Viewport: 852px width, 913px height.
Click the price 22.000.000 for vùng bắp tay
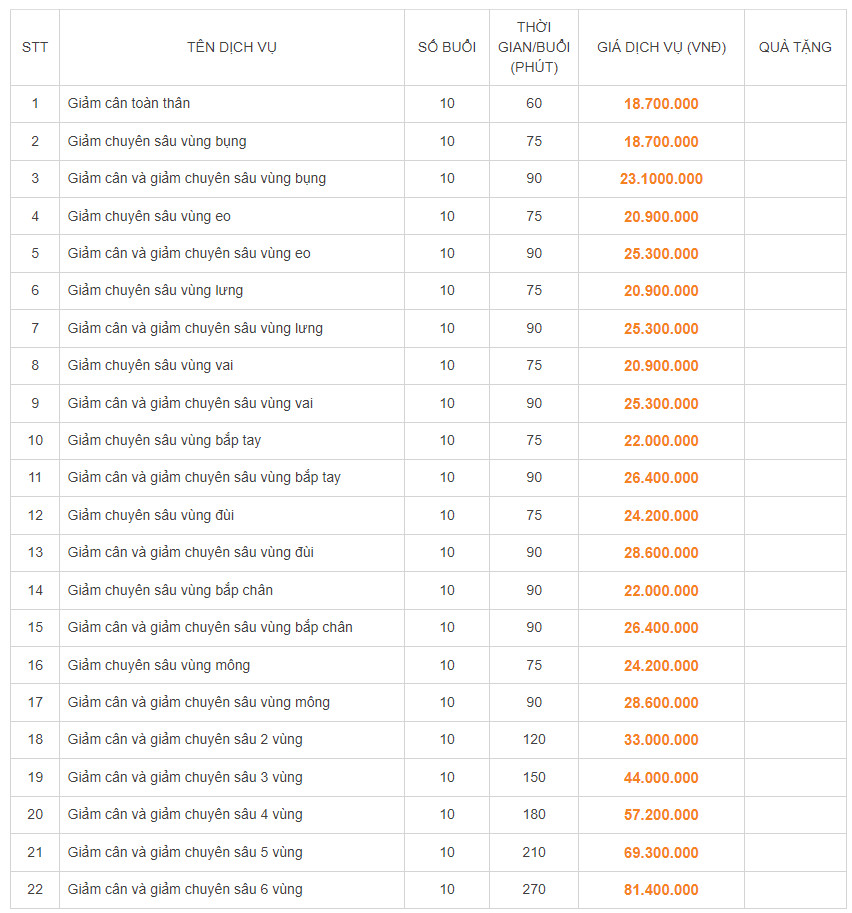pos(661,441)
